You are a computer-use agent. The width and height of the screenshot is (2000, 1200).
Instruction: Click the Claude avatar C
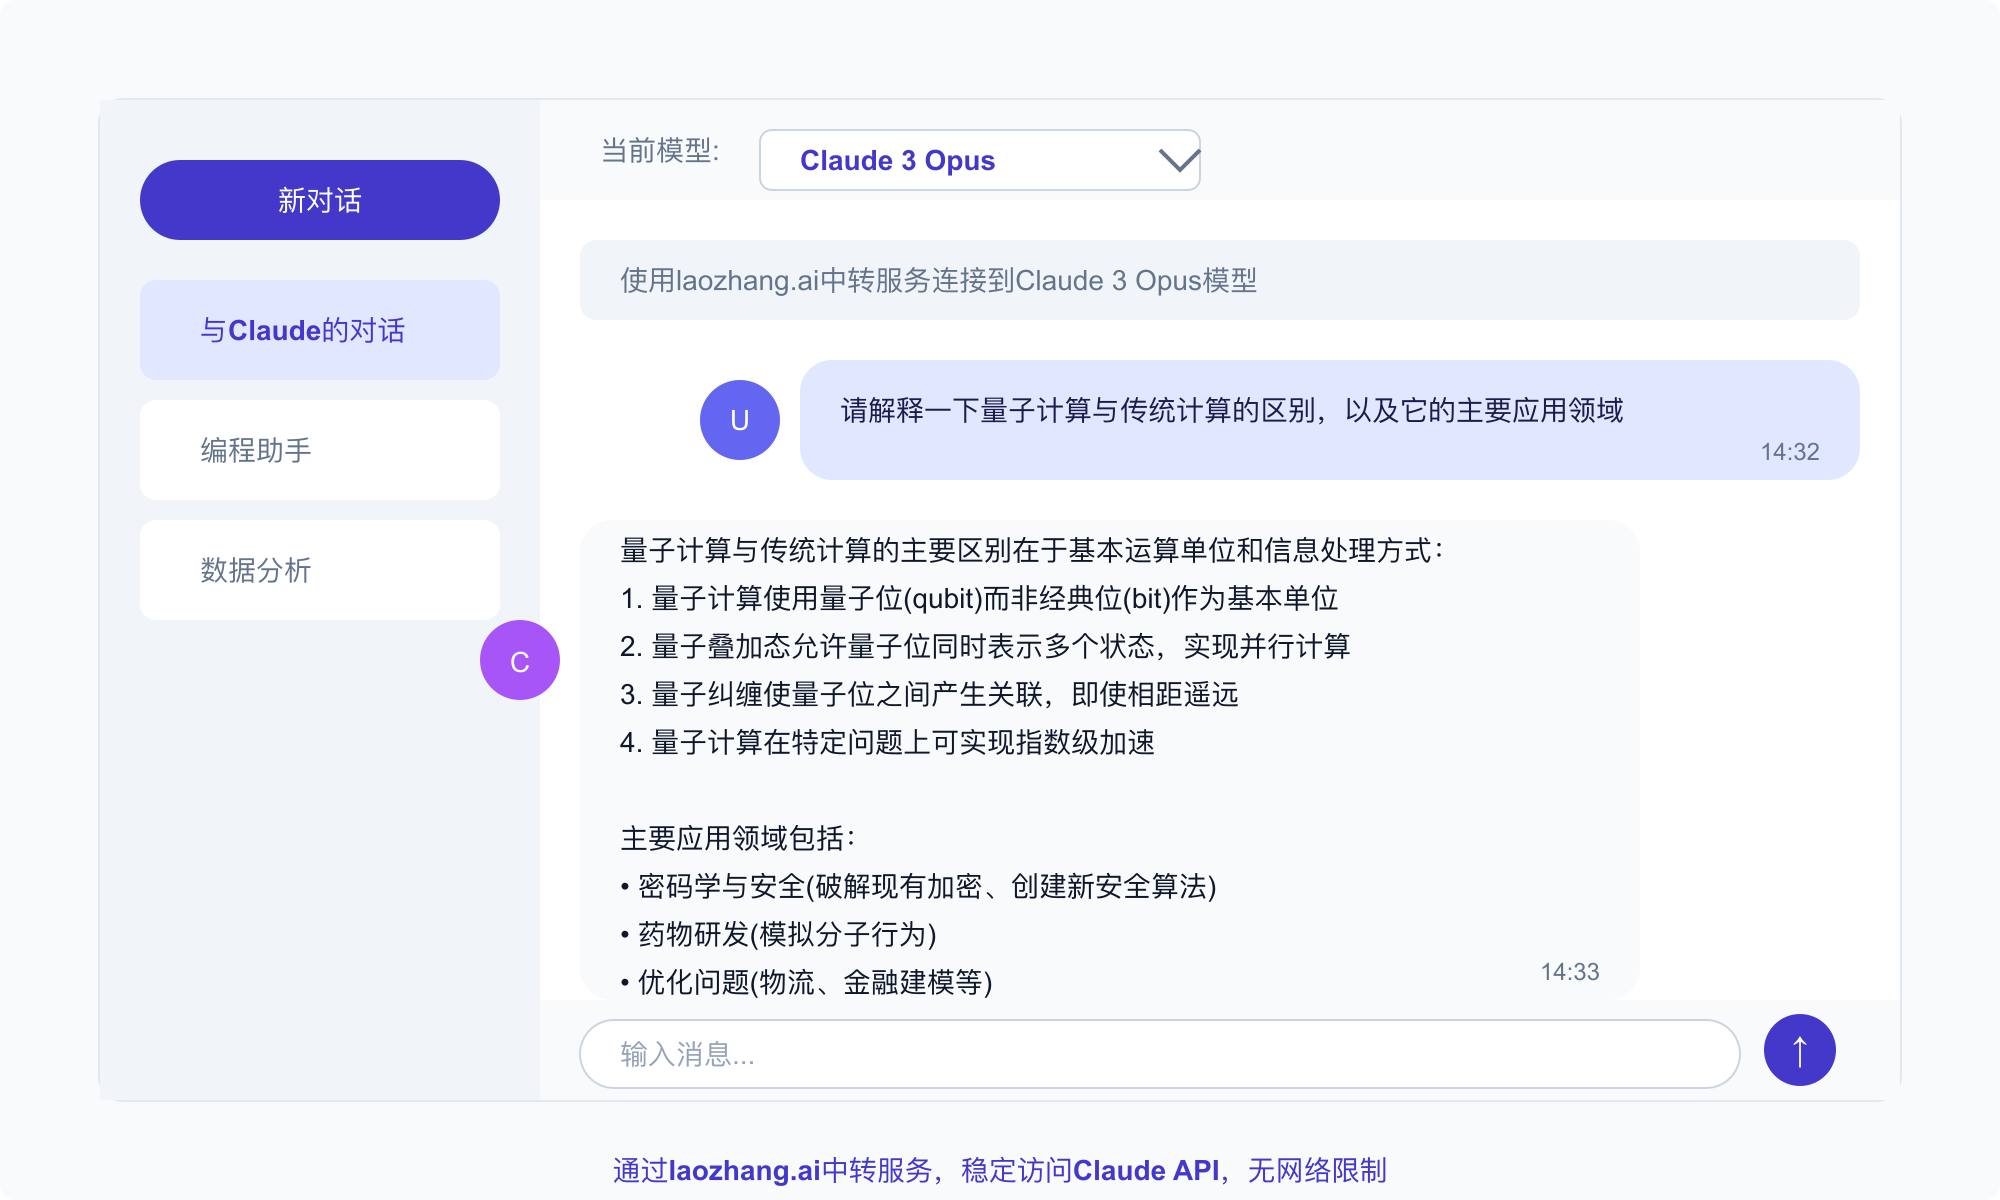[x=520, y=660]
